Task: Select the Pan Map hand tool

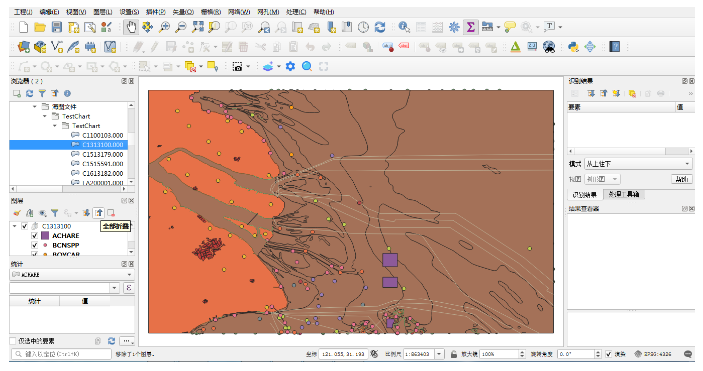Action: (x=131, y=27)
